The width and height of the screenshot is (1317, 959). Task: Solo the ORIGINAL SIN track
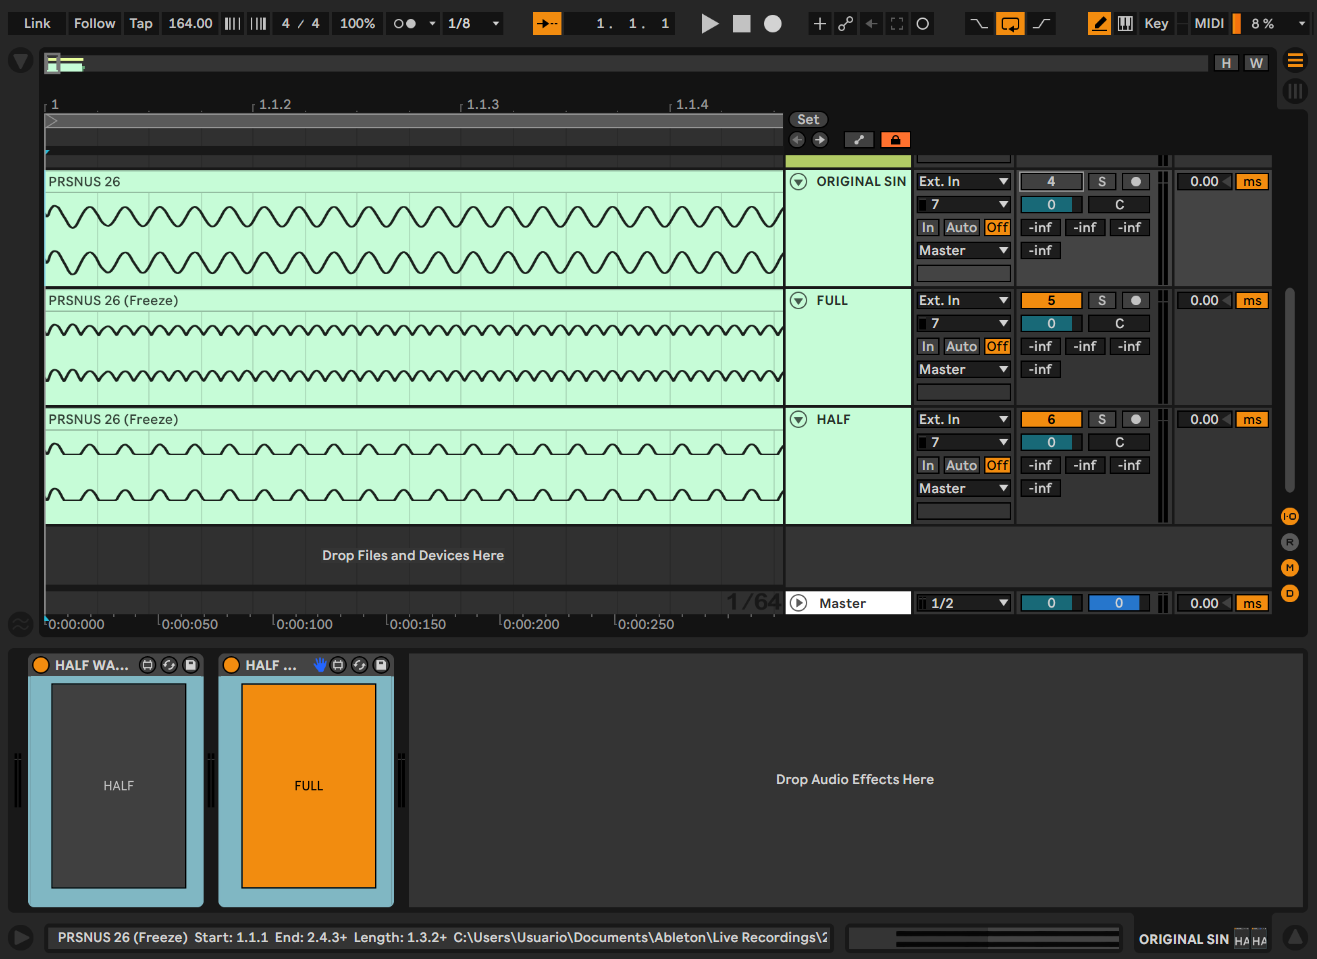1101,182
